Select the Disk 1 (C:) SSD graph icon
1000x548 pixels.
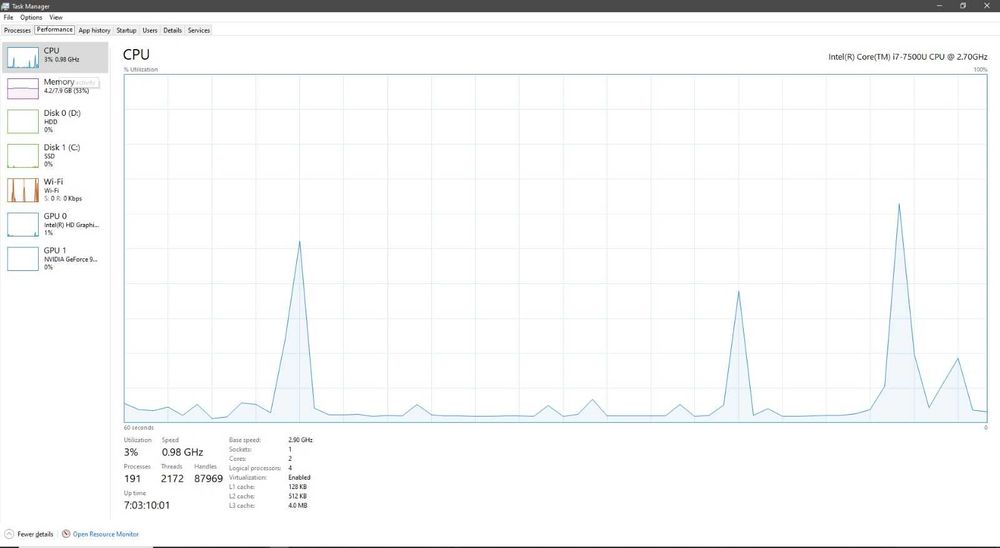(x=23, y=156)
